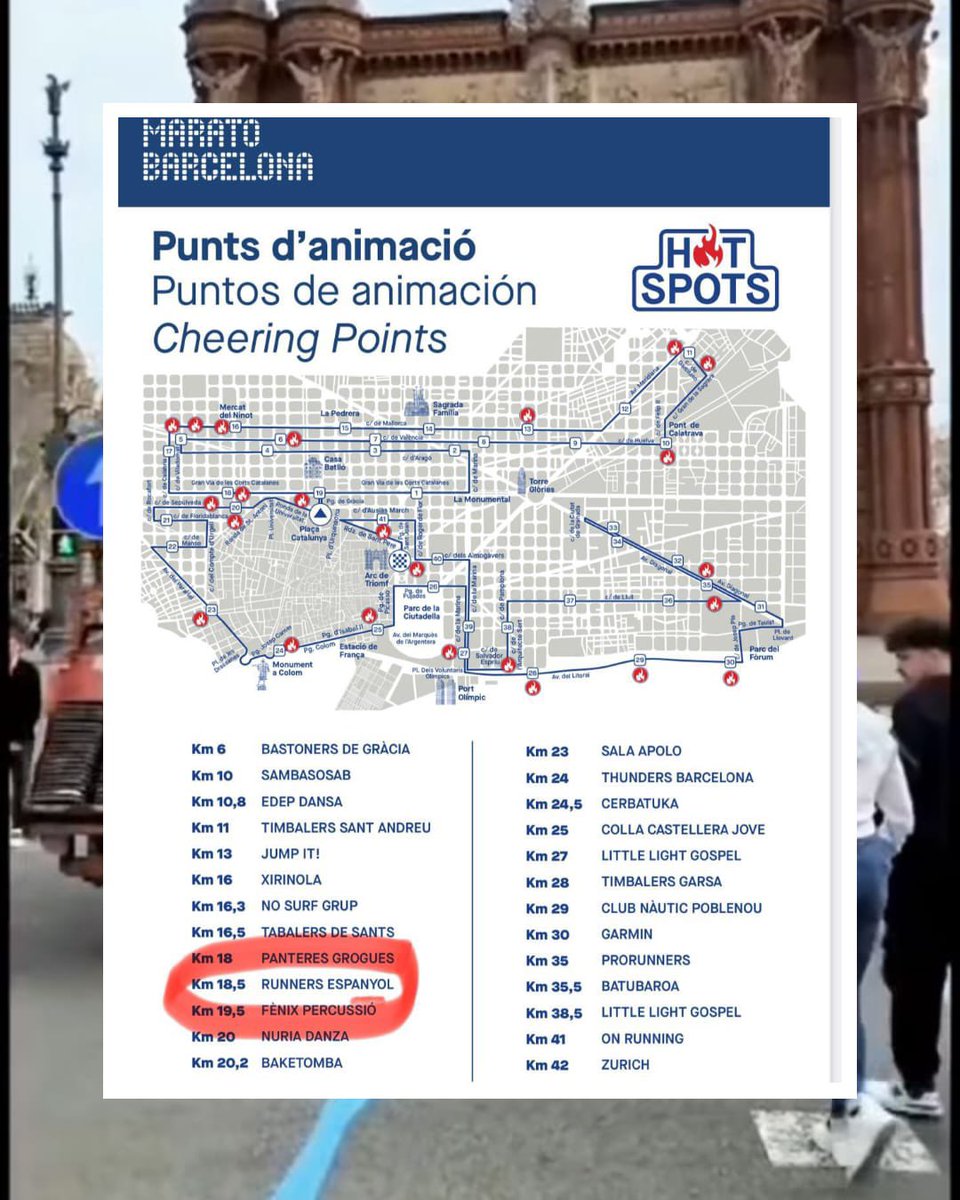Select the Km 18 Panteres Grogues row
Screen dimensions: 960x1200
[292, 957]
